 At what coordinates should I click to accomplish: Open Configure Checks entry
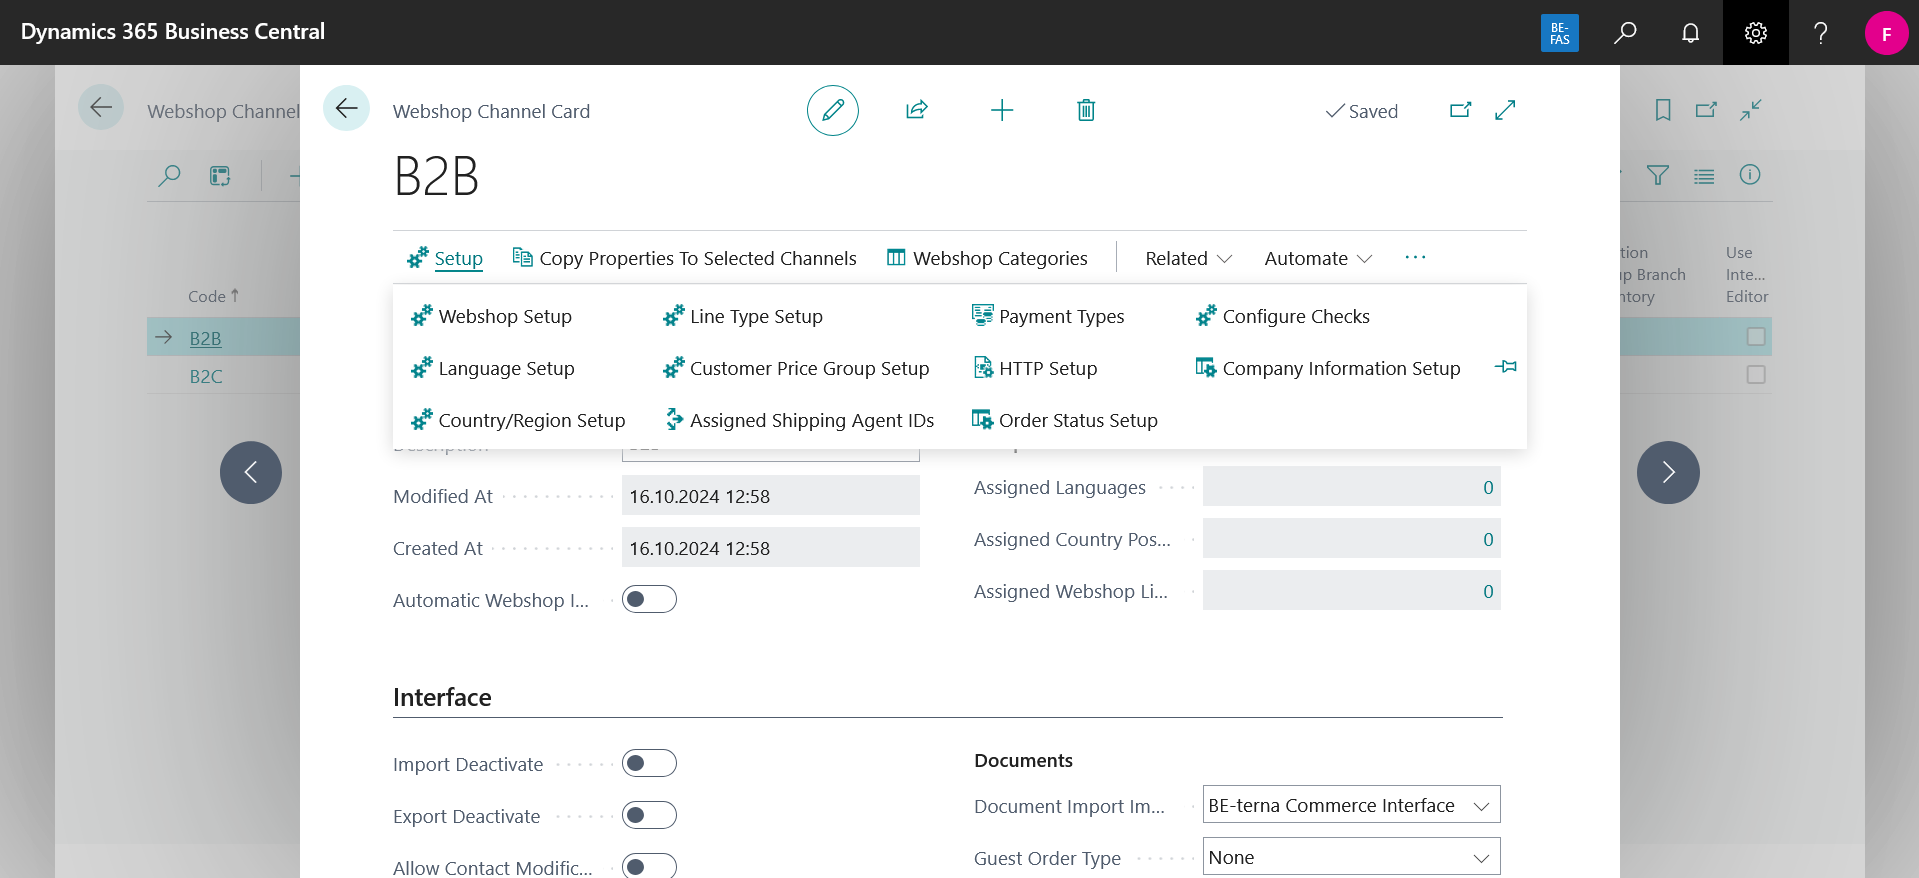1282,316
